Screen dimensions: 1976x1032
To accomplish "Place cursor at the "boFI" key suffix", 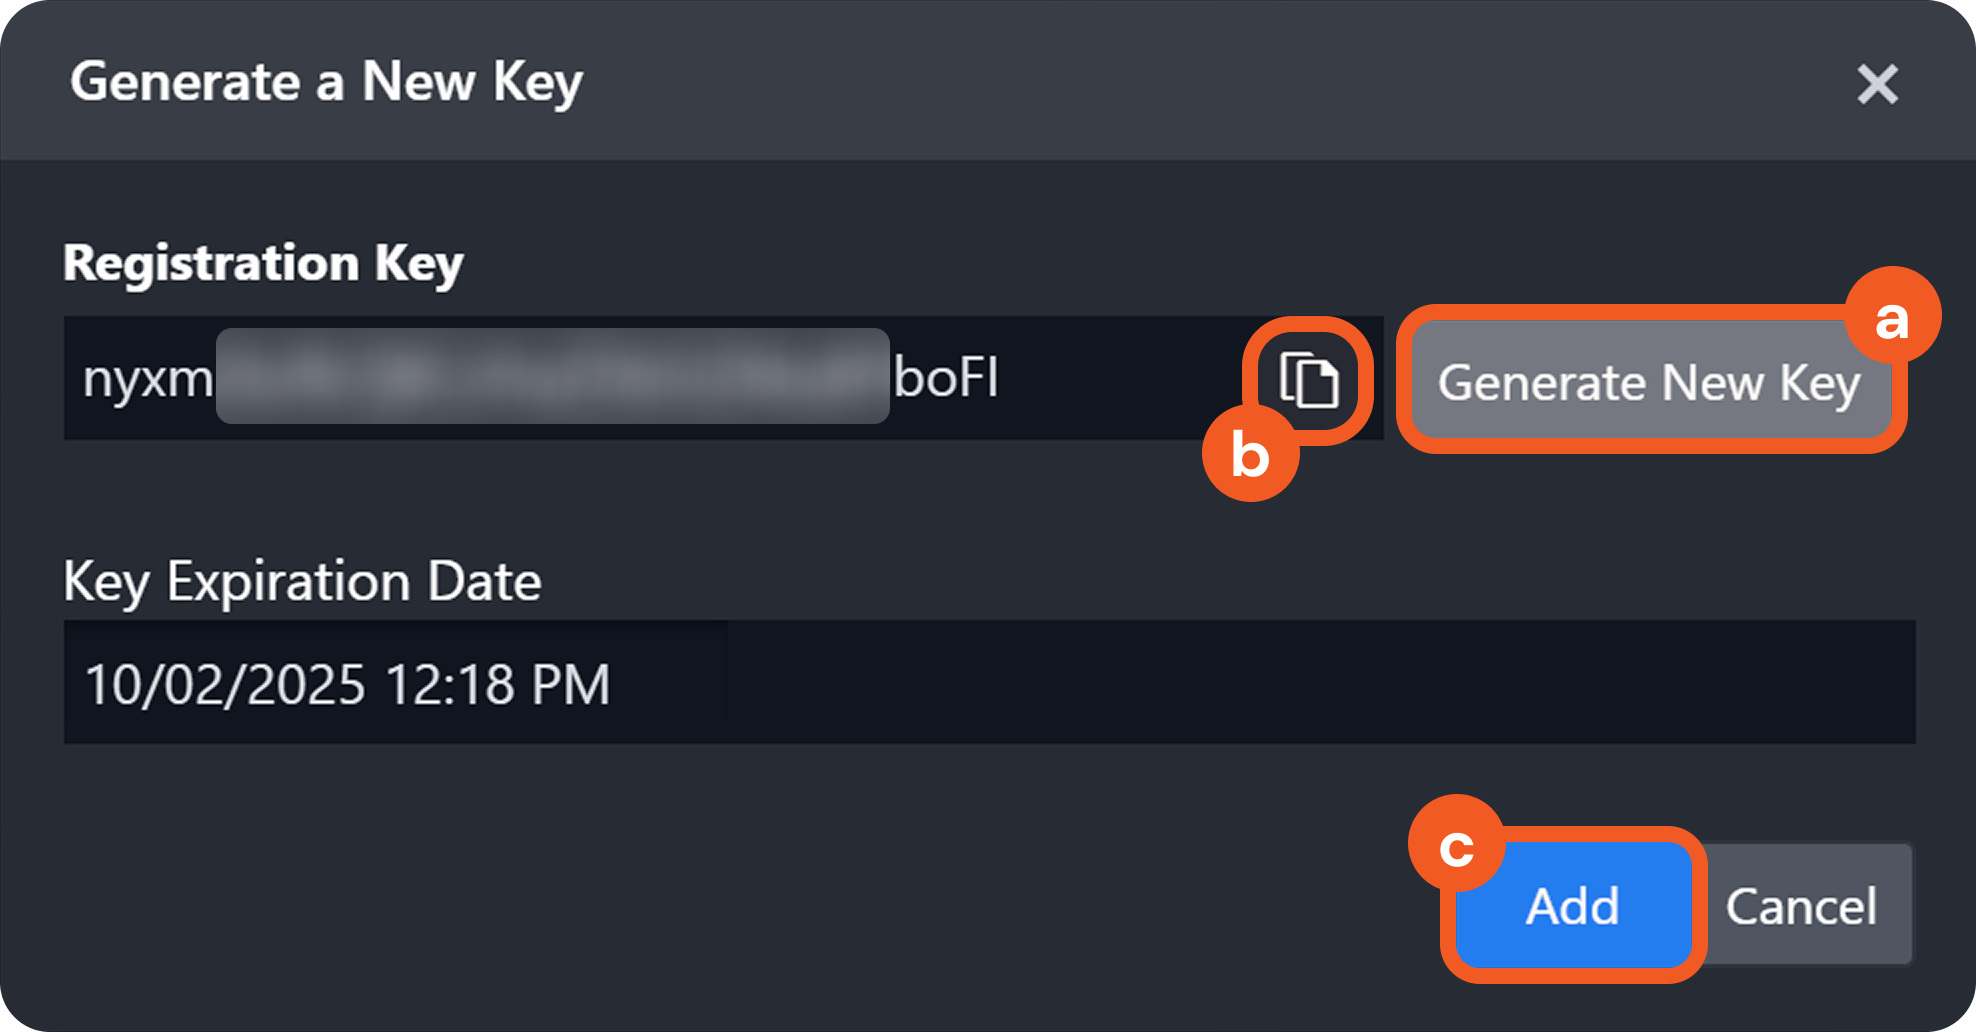I will click(x=945, y=379).
